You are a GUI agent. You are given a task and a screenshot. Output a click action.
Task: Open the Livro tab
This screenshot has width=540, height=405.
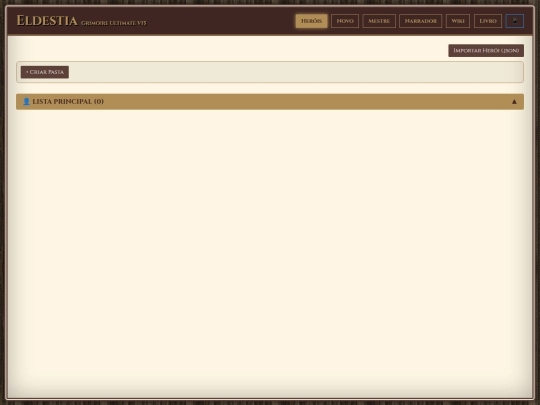(488, 21)
